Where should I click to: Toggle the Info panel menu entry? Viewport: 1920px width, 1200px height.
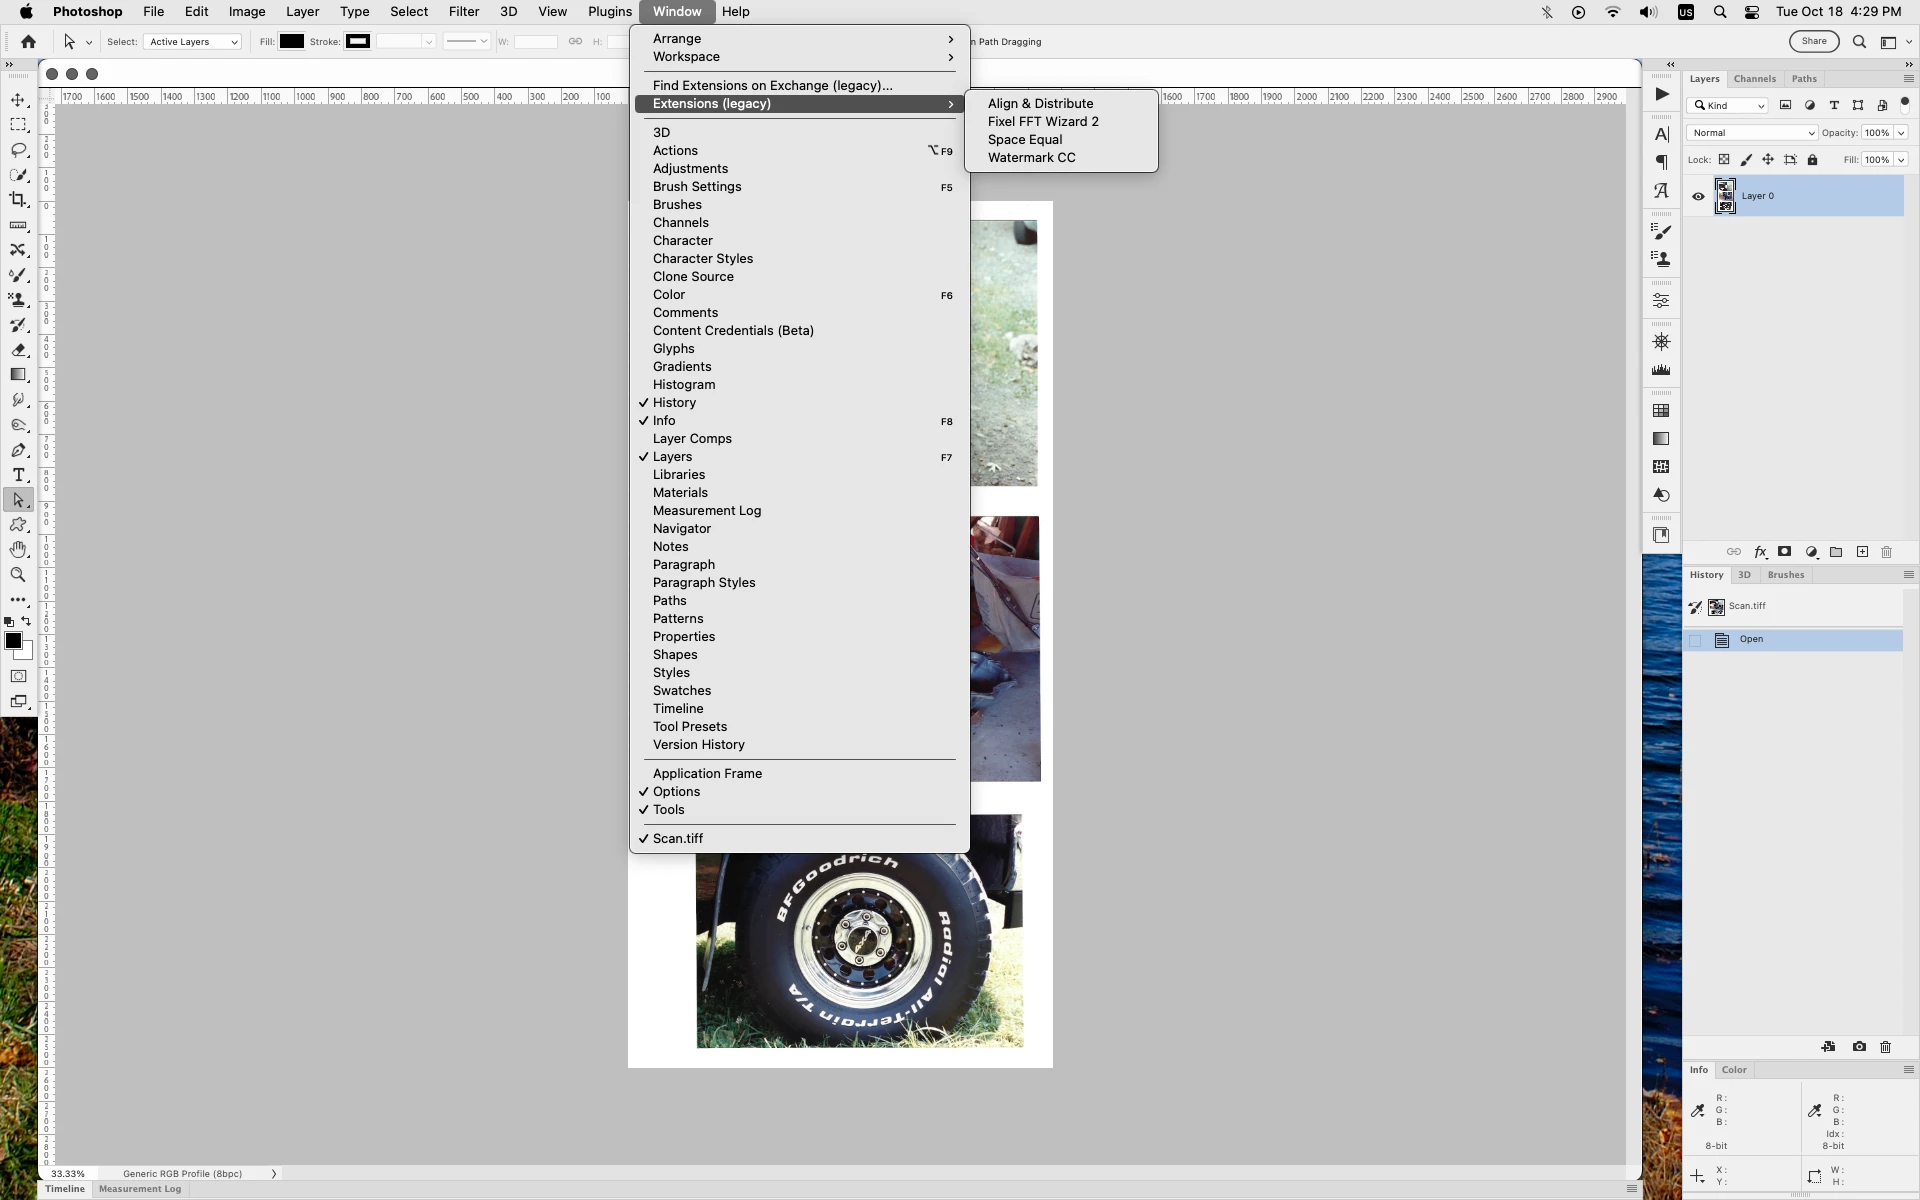[x=664, y=421]
